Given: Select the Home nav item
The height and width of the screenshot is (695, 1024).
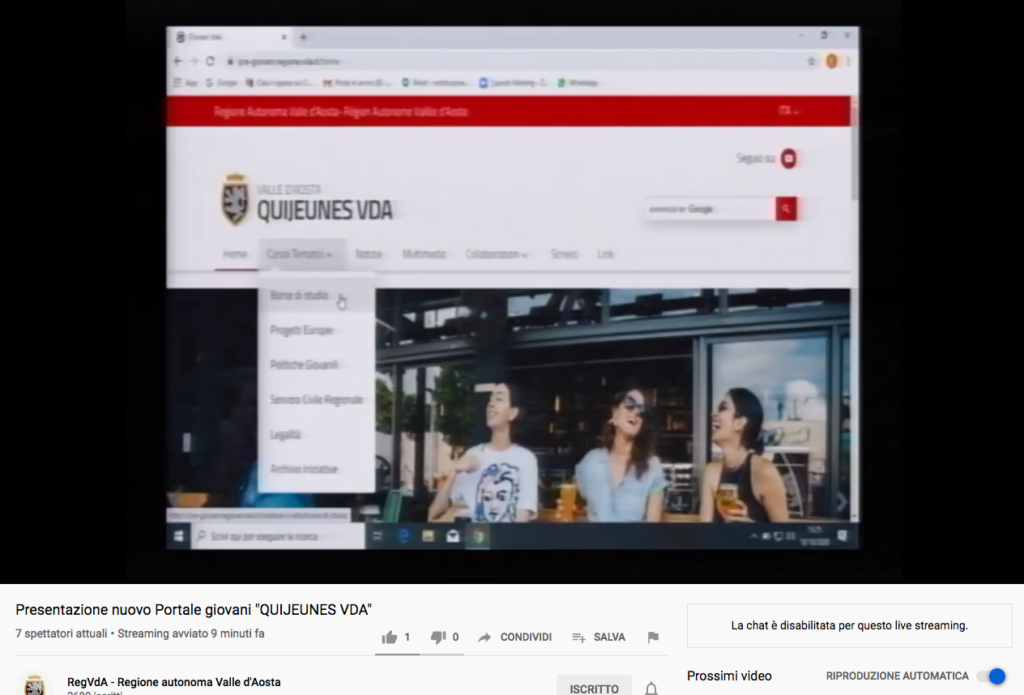Looking at the screenshot, I should [234, 254].
